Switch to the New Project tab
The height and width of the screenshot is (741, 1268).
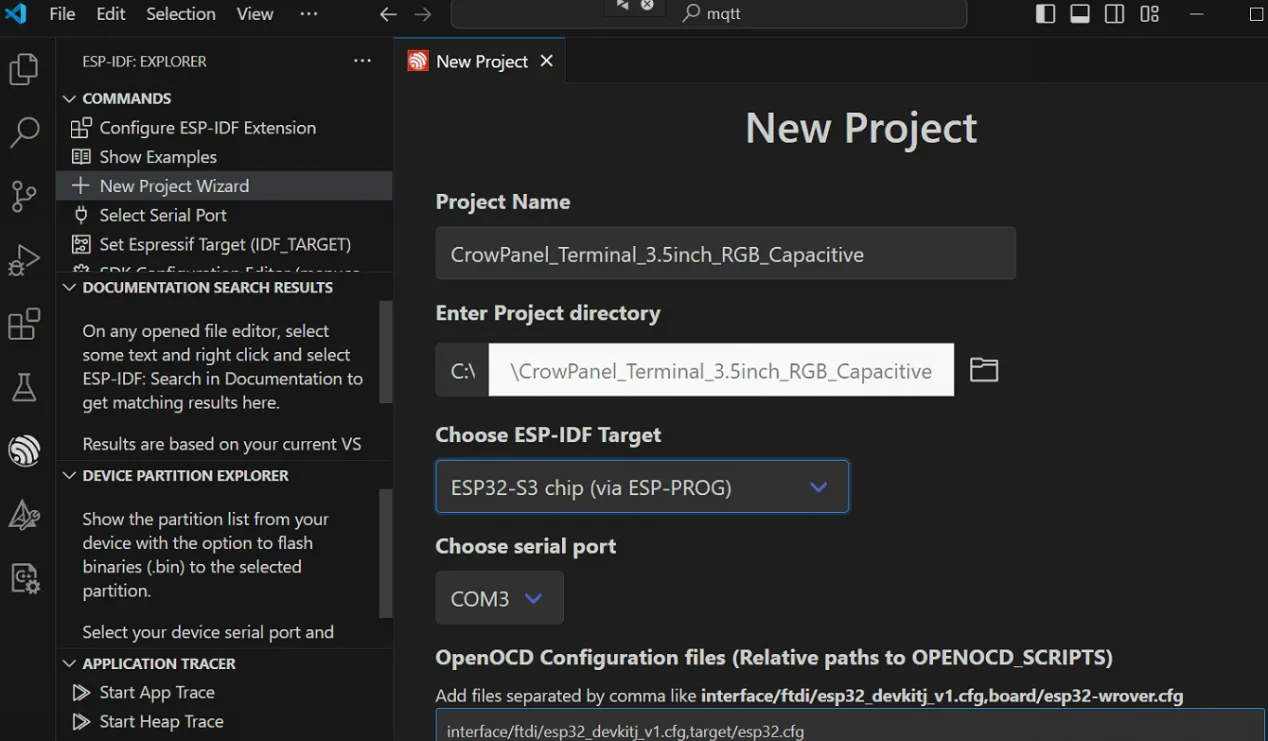pos(481,61)
